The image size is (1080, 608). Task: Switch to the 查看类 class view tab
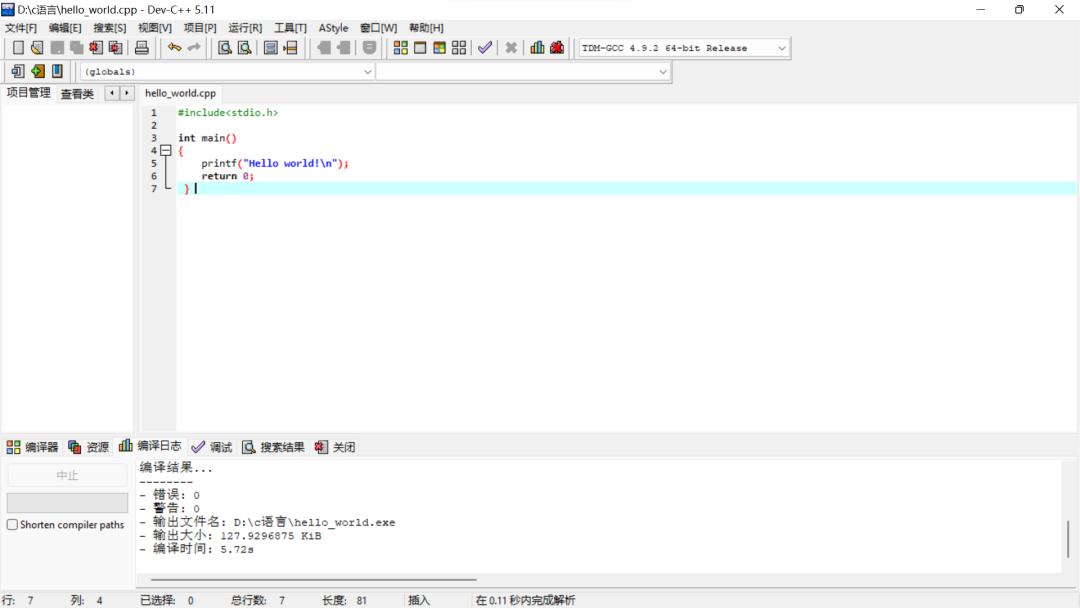tap(77, 94)
